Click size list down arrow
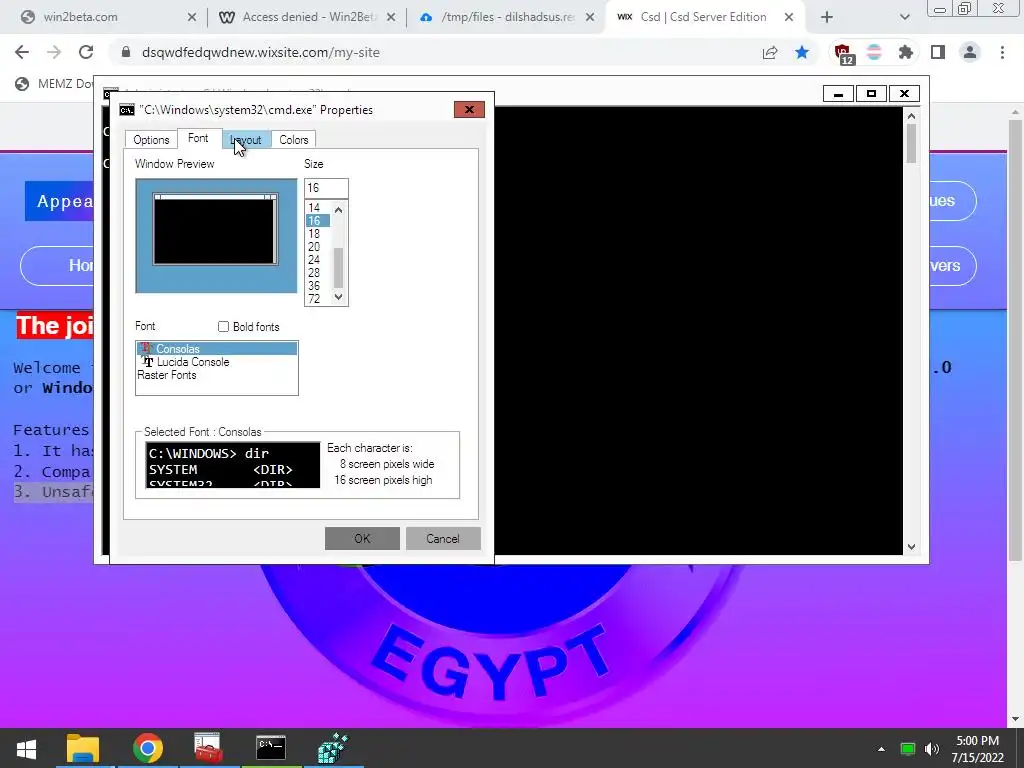The width and height of the screenshot is (1024, 768). pyautogui.click(x=338, y=297)
